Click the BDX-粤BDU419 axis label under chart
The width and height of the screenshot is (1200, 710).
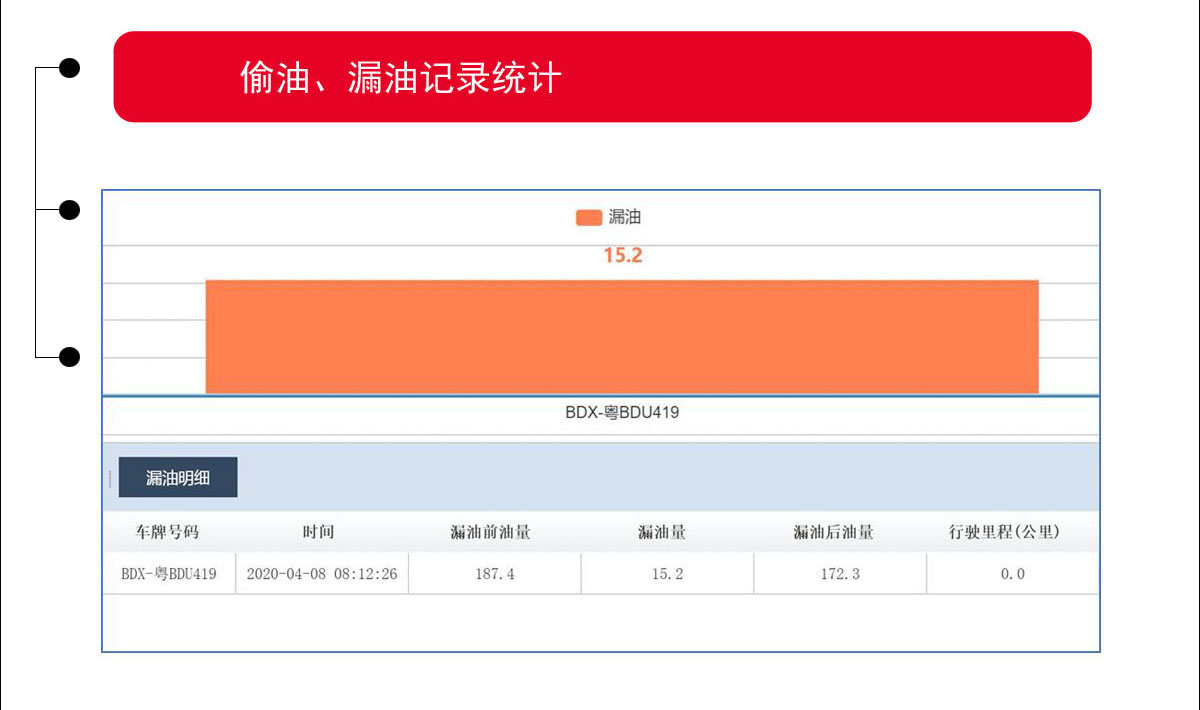tap(622, 412)
